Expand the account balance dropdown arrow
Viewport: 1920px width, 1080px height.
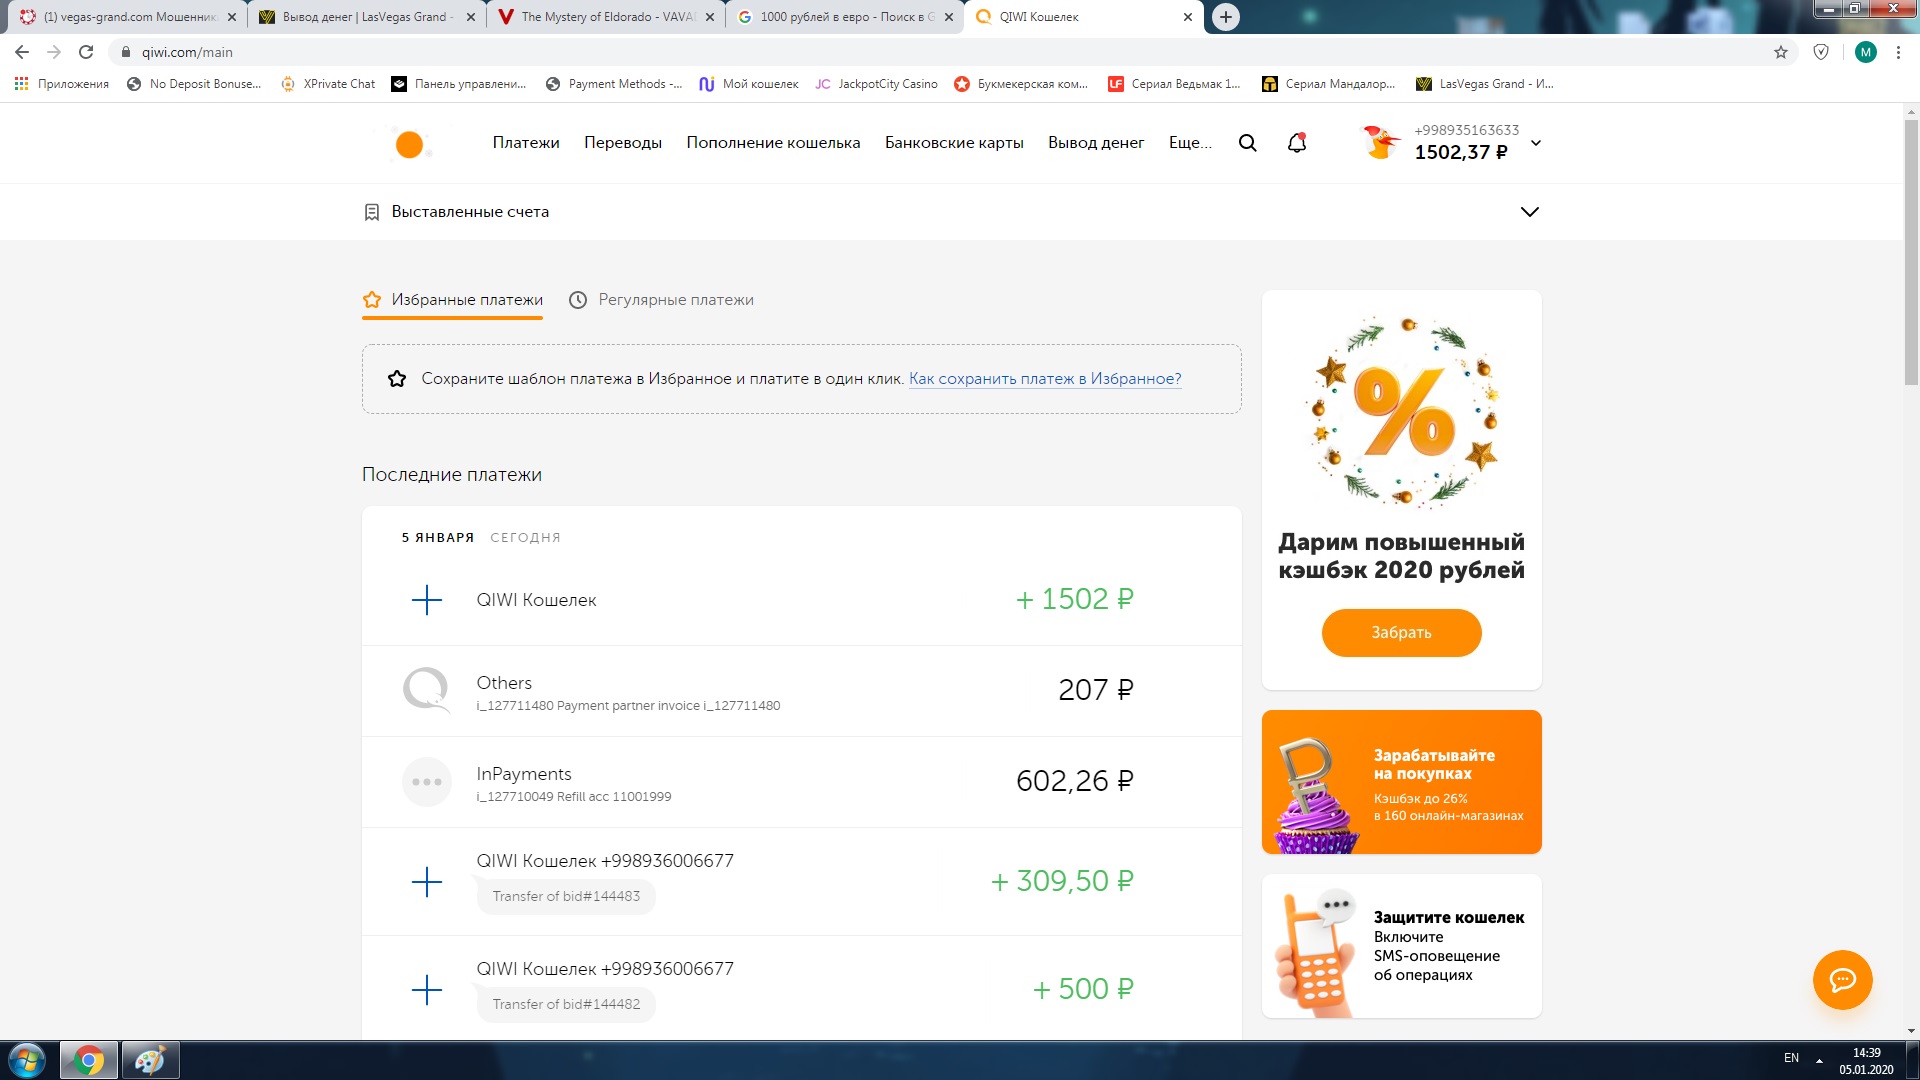(1536, 143)
